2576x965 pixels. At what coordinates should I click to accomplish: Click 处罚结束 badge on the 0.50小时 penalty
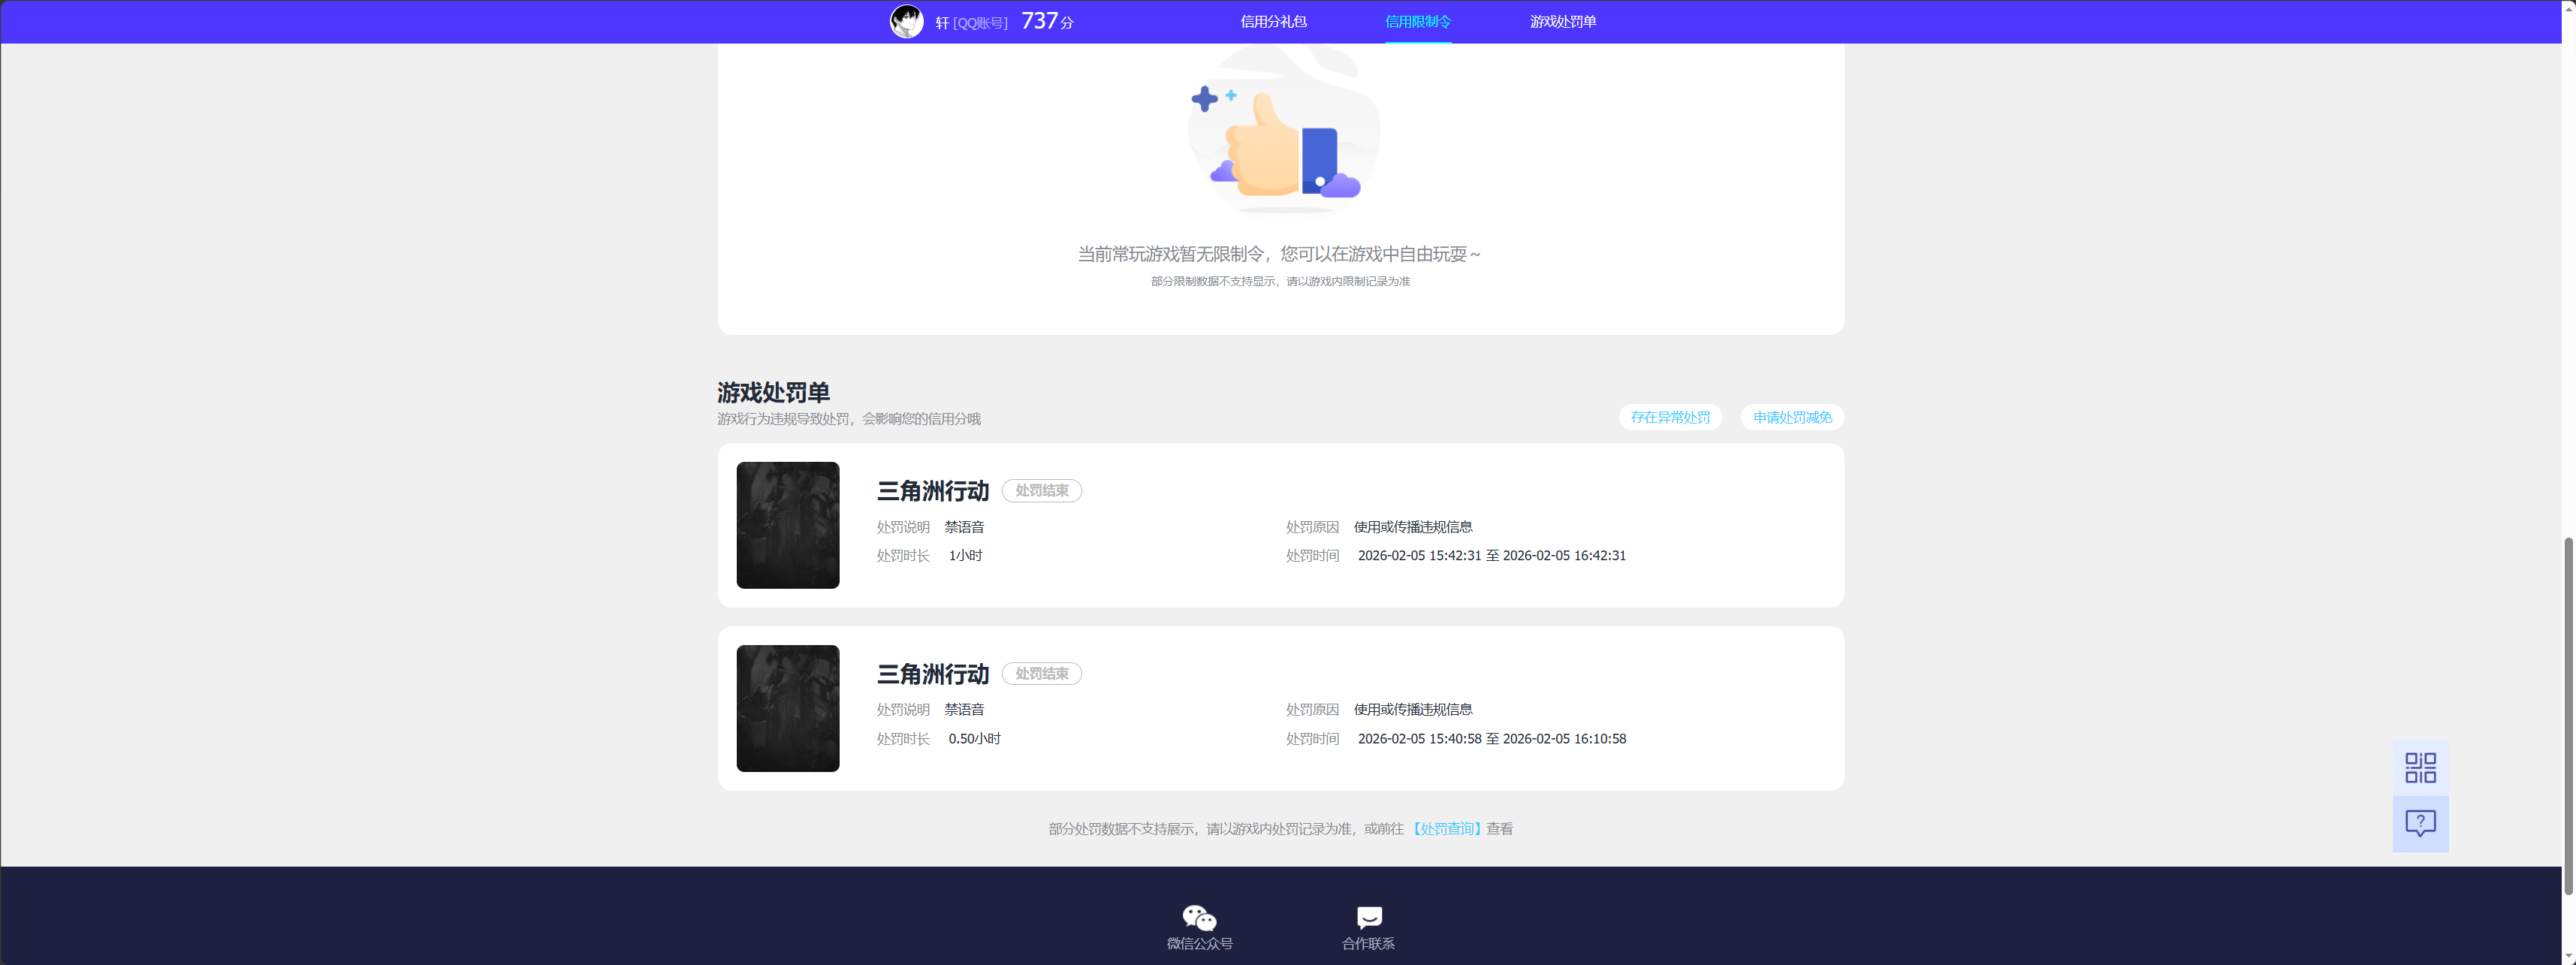[x=1041, y=673]
